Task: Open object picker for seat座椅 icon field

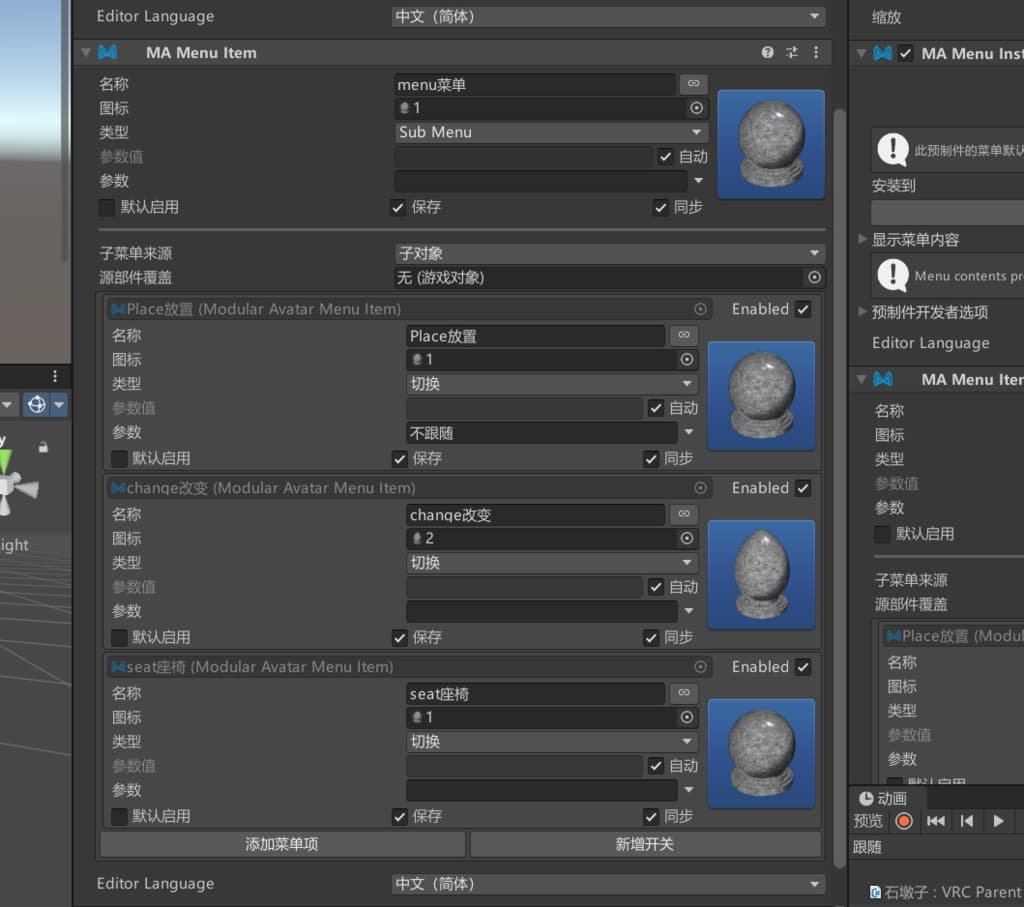Action: (x=686, y=717)
